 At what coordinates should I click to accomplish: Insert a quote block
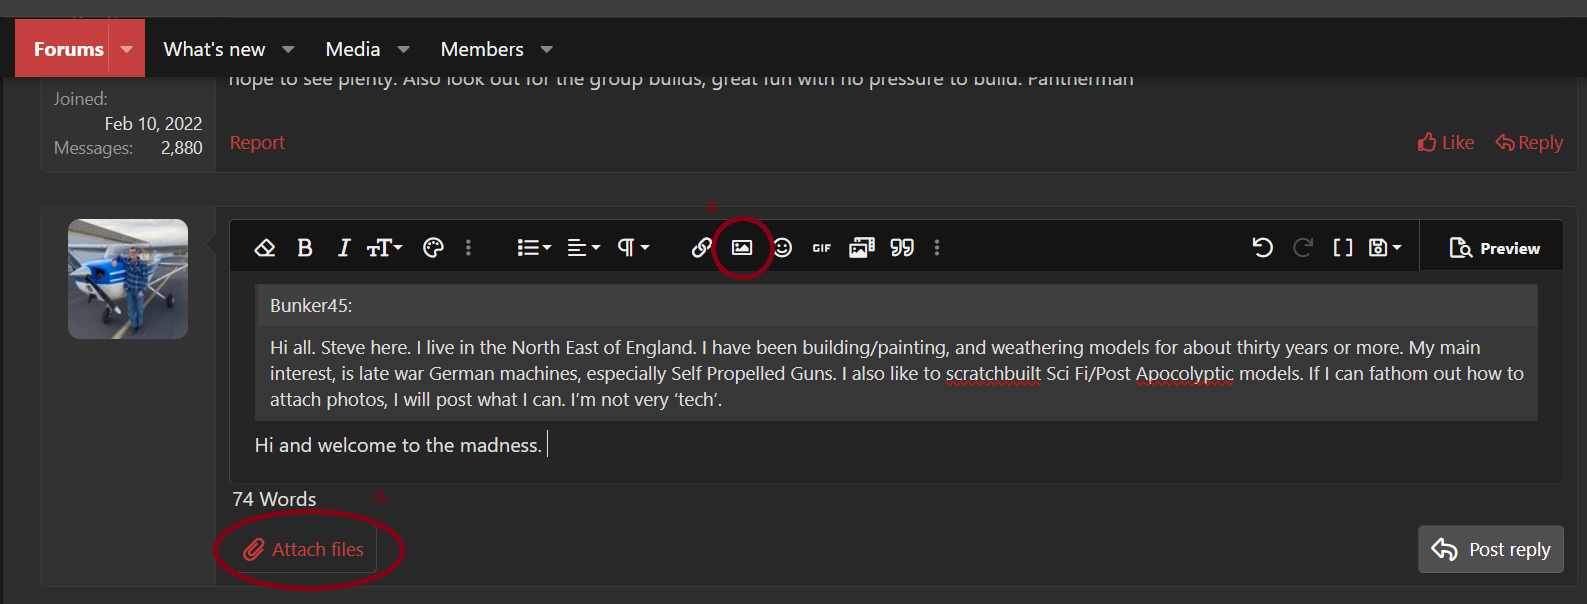click(x=902, y=248)
